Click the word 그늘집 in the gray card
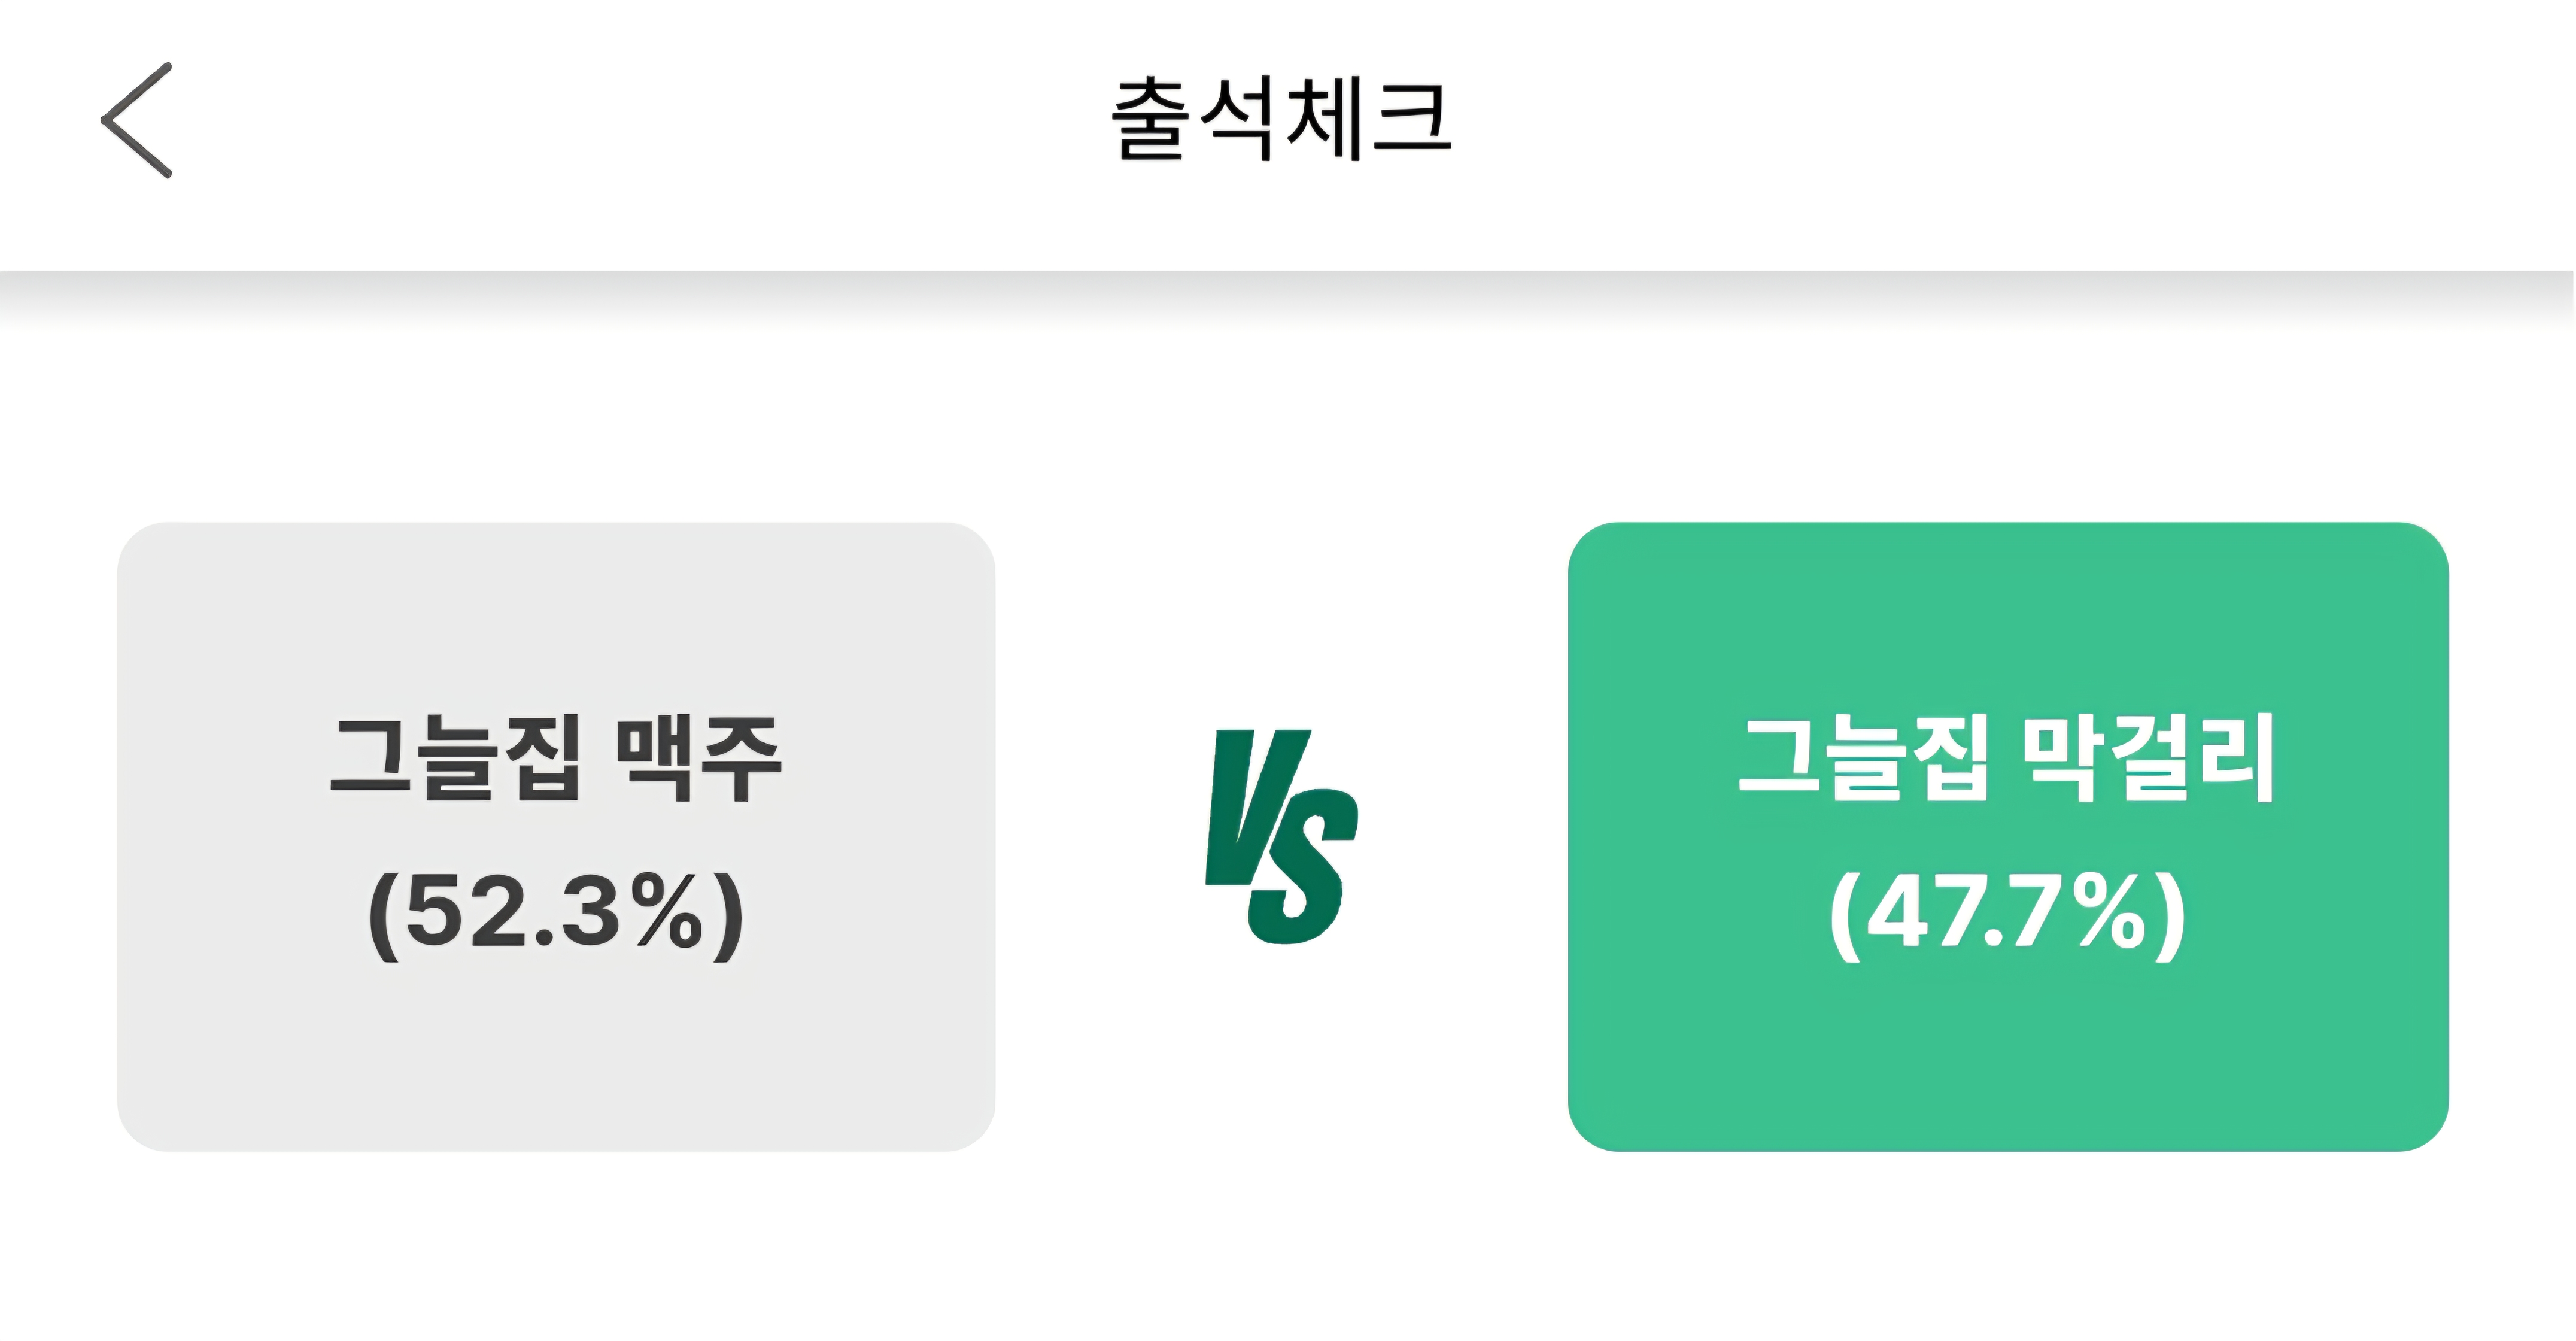The image size is (2576, 1341). (x=456, y=758)
